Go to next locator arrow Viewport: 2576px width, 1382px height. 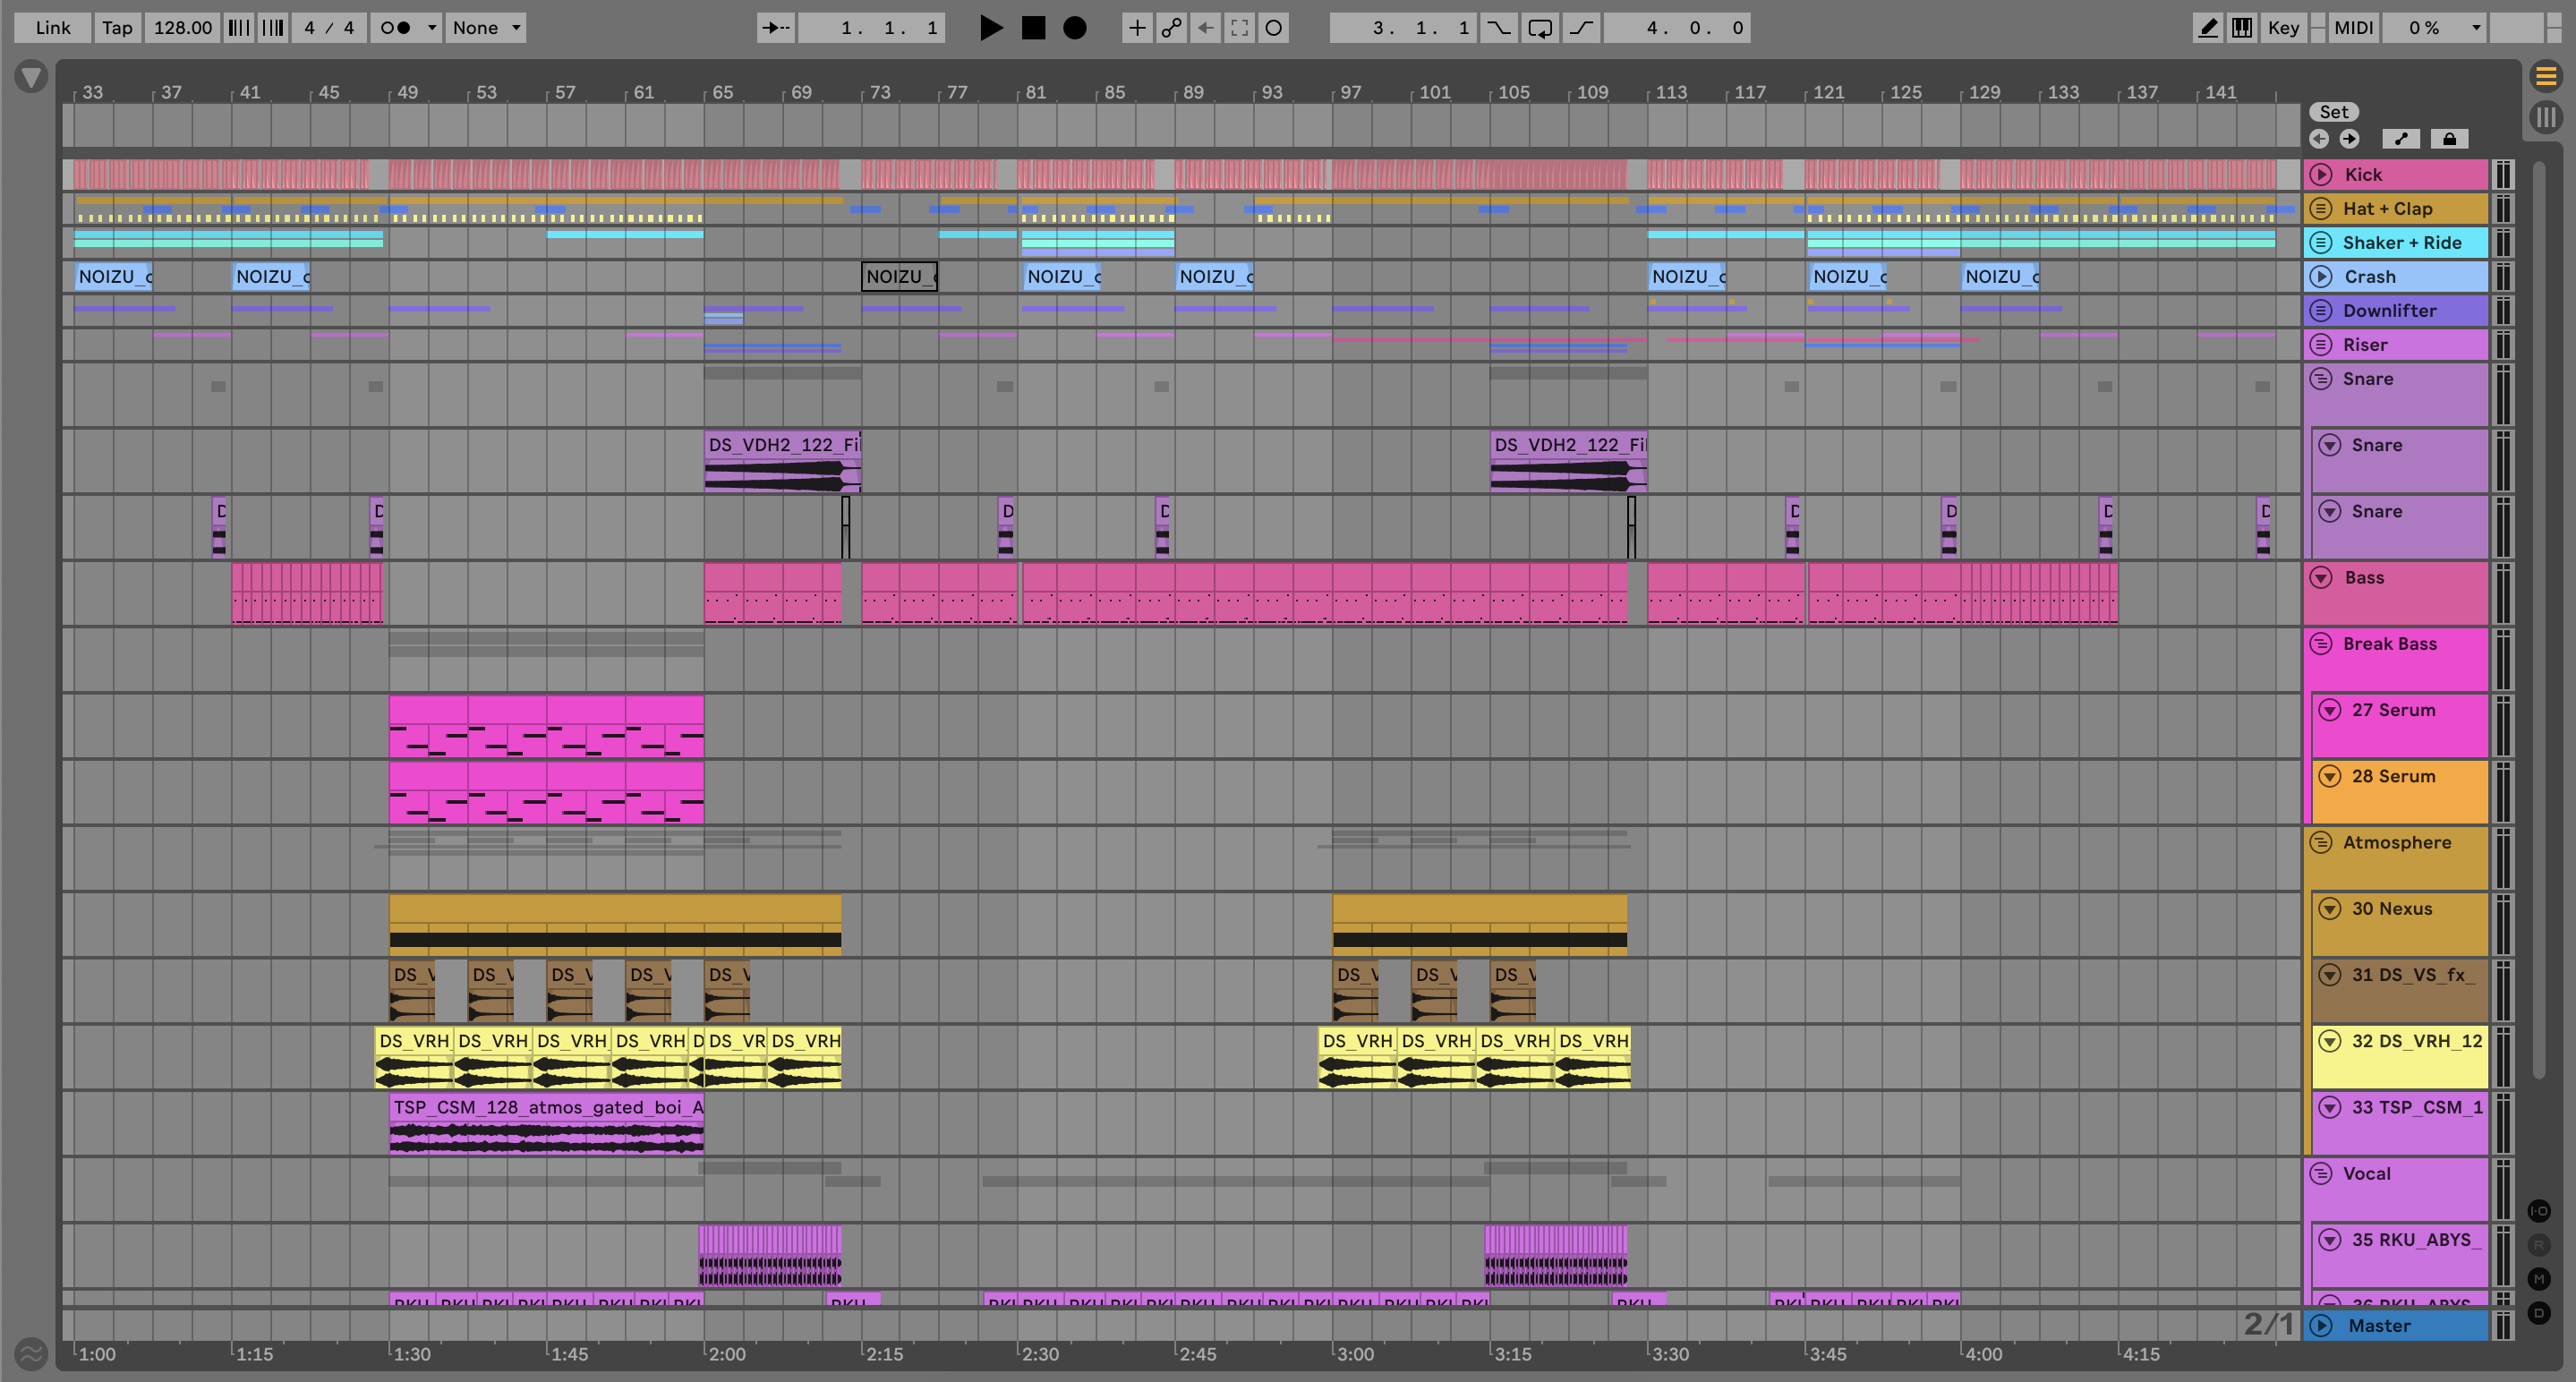pyautogui.click(x=2349, y=139)
